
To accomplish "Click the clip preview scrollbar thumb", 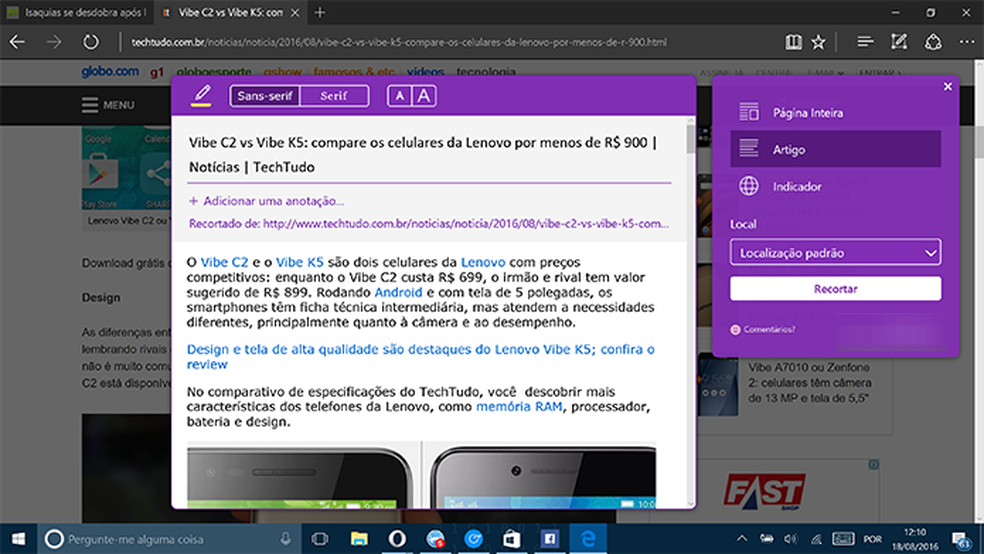I will [690, 139].
